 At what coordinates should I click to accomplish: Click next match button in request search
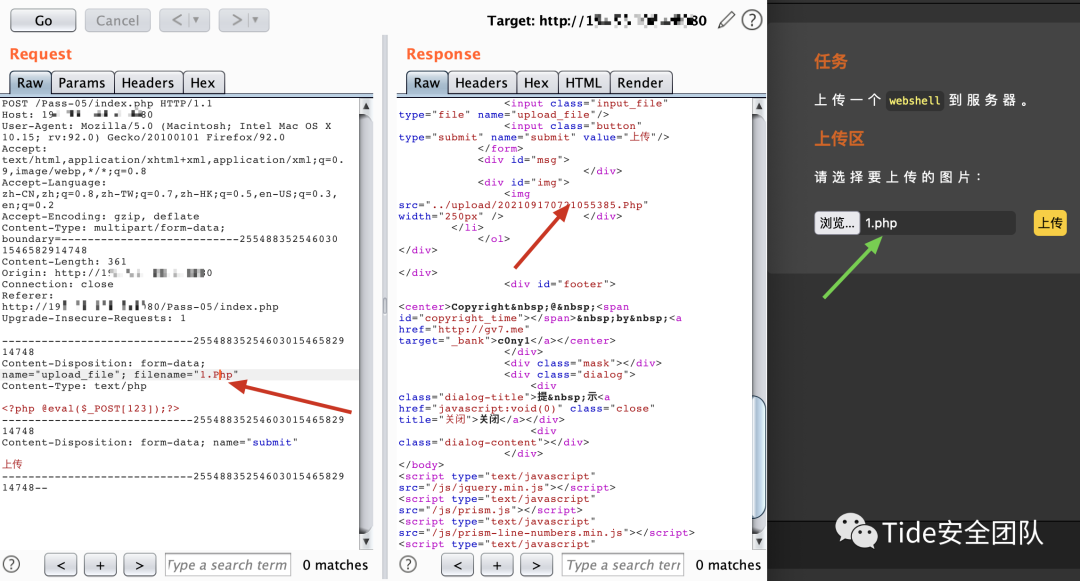139,565
